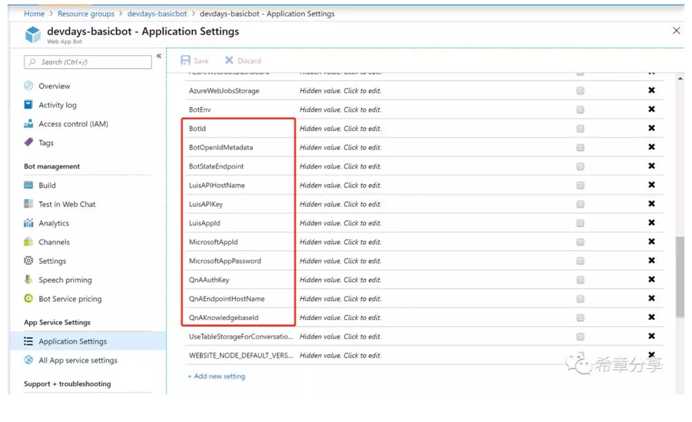Toggle slot checkbox for MicrosoftAppId
The height and width of the screenshot is (422, 692).
(x=580, y=242)
